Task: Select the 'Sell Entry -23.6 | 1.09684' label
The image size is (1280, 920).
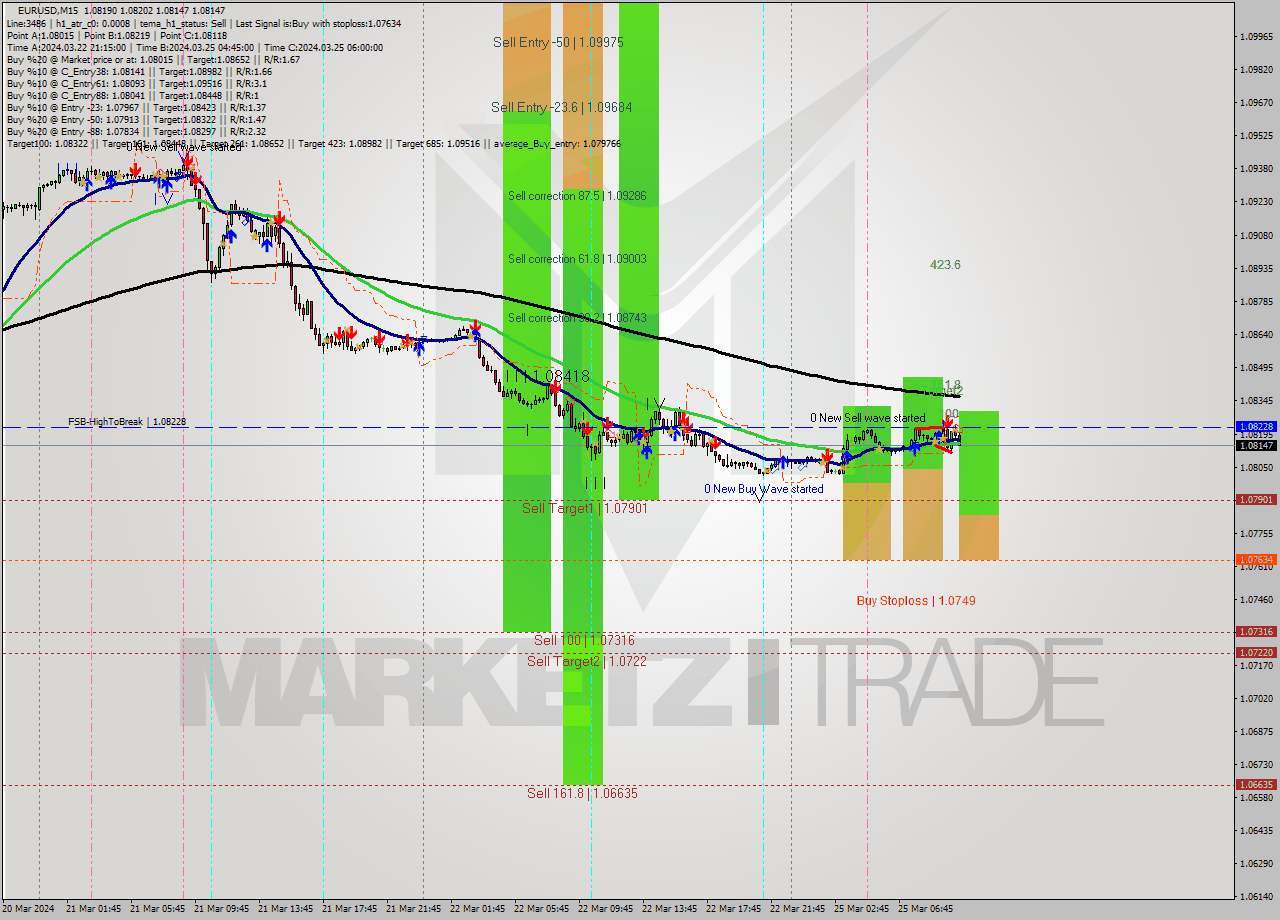Action: 561,107
